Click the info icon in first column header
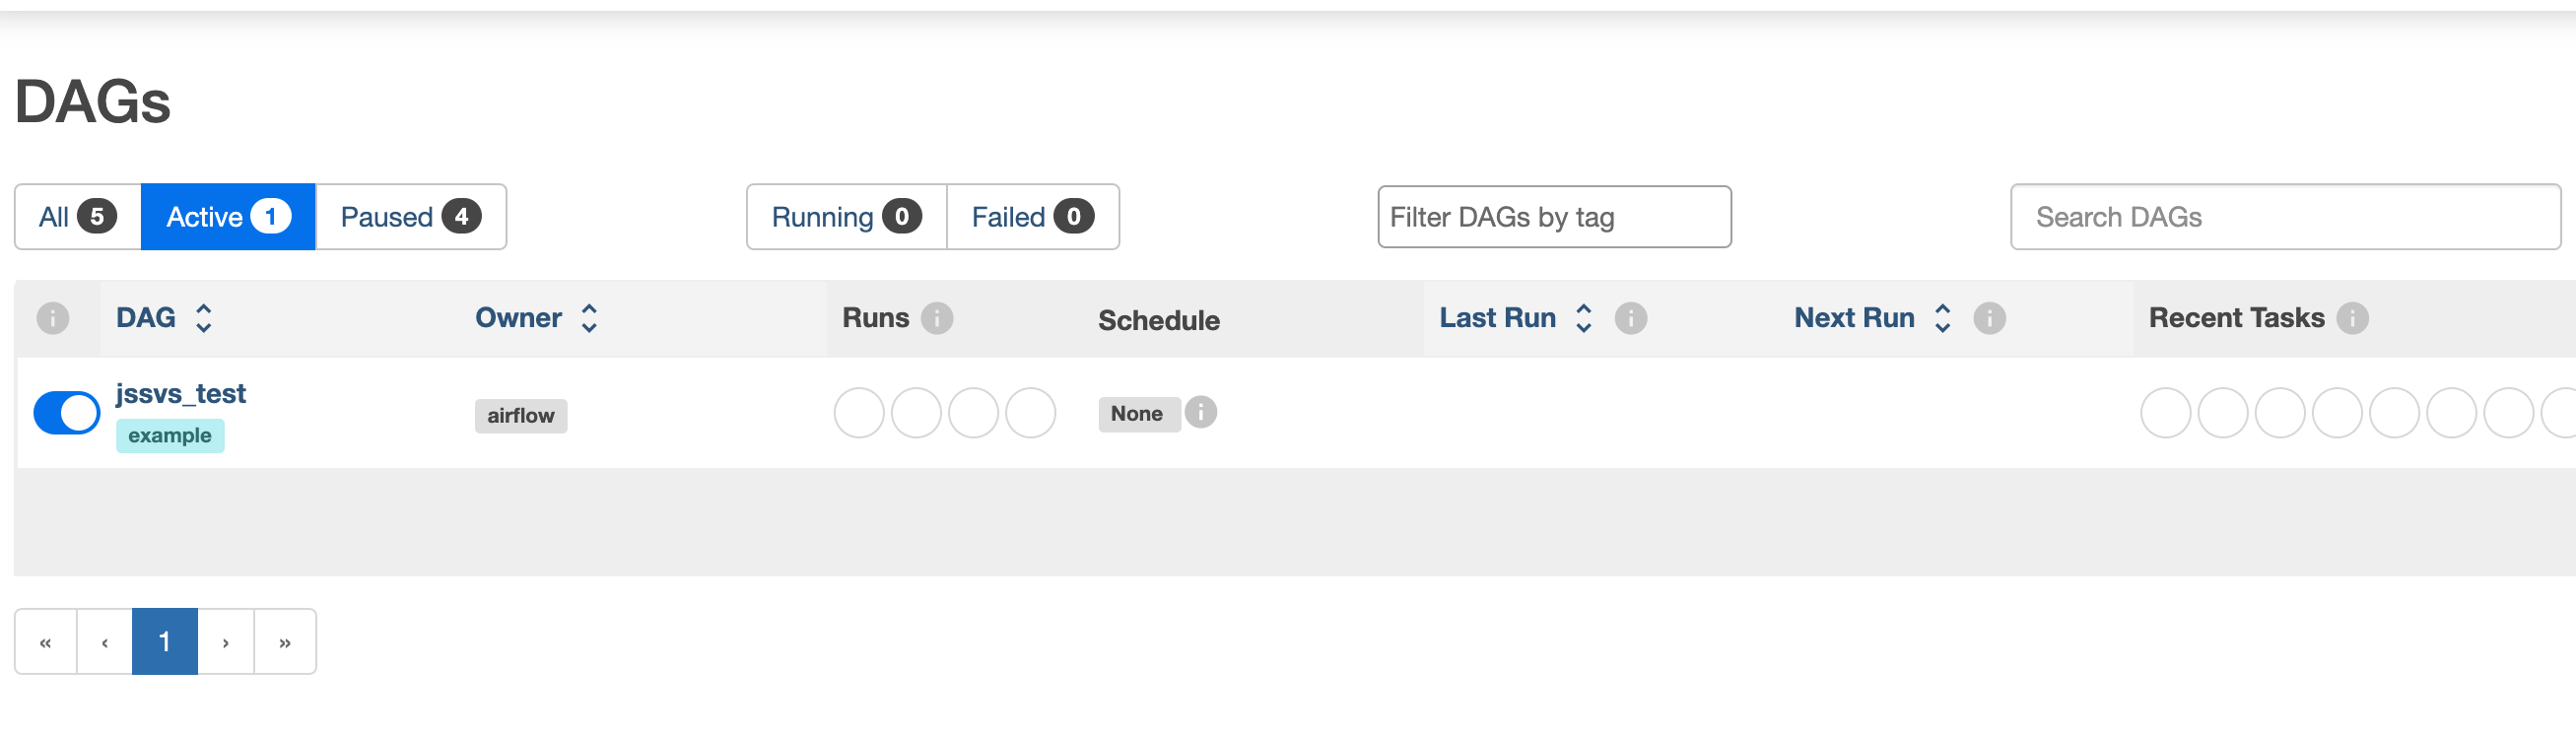This screenshot has height=735, width=2576. pos(53,318)
